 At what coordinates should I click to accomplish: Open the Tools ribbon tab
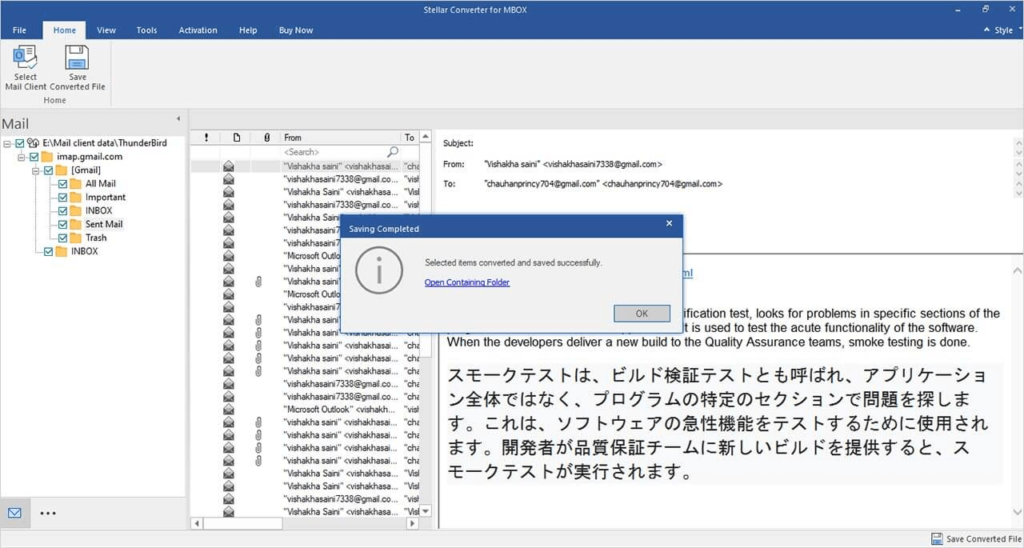pos(147,30)
